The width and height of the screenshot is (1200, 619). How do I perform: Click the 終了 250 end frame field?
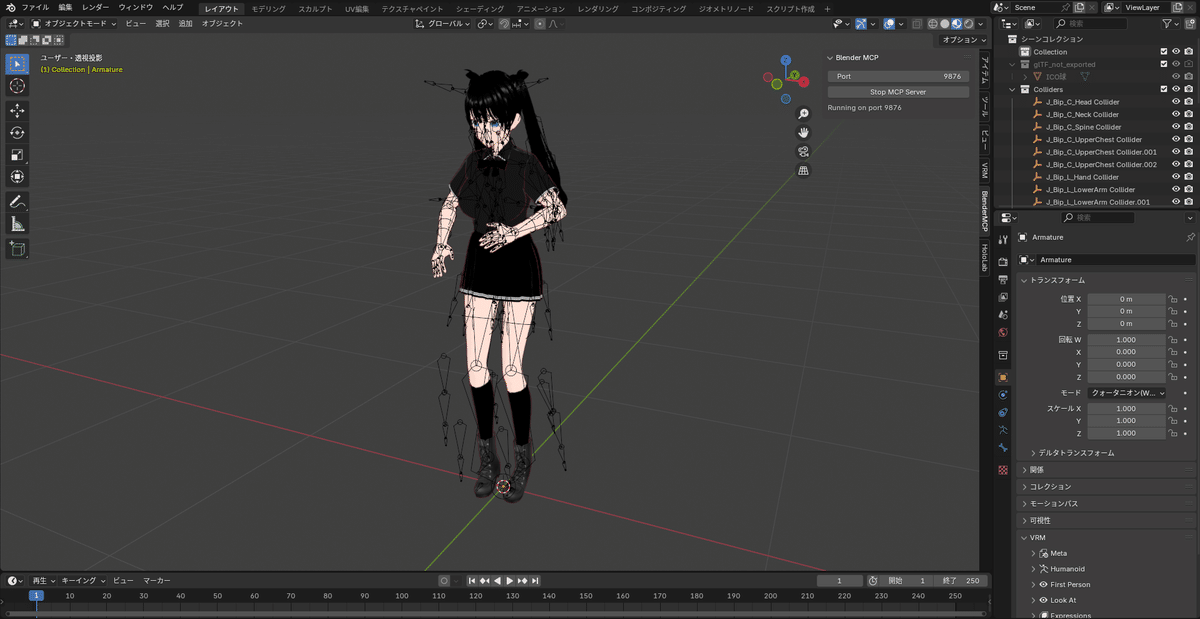(962, 580)
